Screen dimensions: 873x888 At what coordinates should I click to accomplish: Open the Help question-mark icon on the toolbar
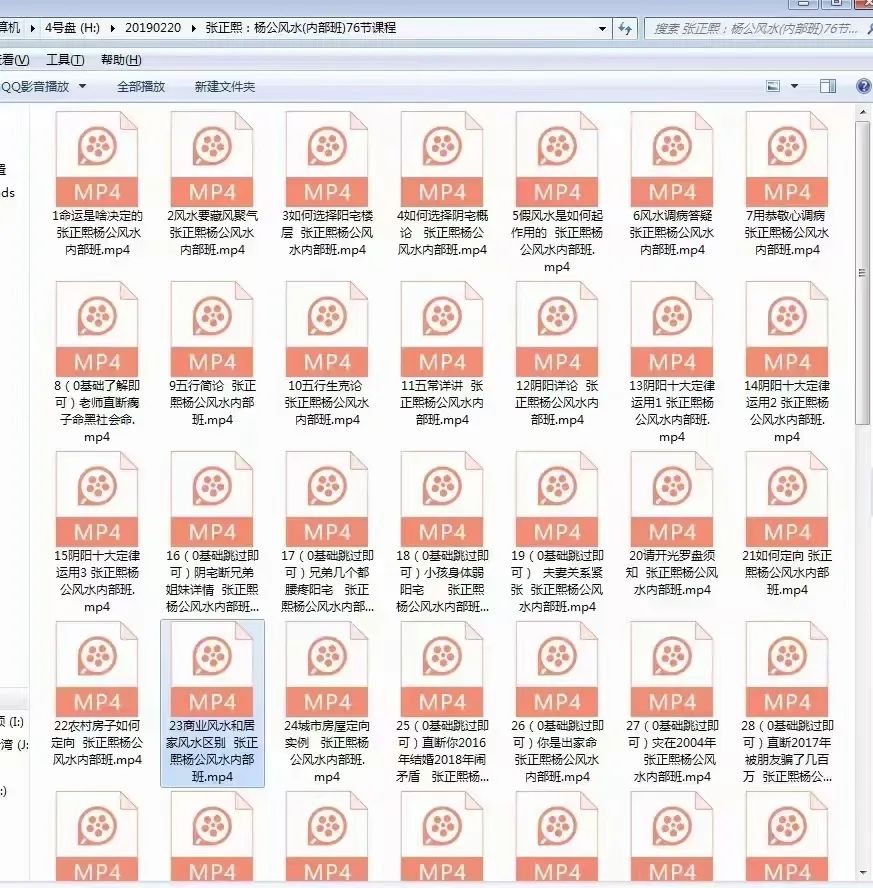pyautogui.click(x=864, y=86)
